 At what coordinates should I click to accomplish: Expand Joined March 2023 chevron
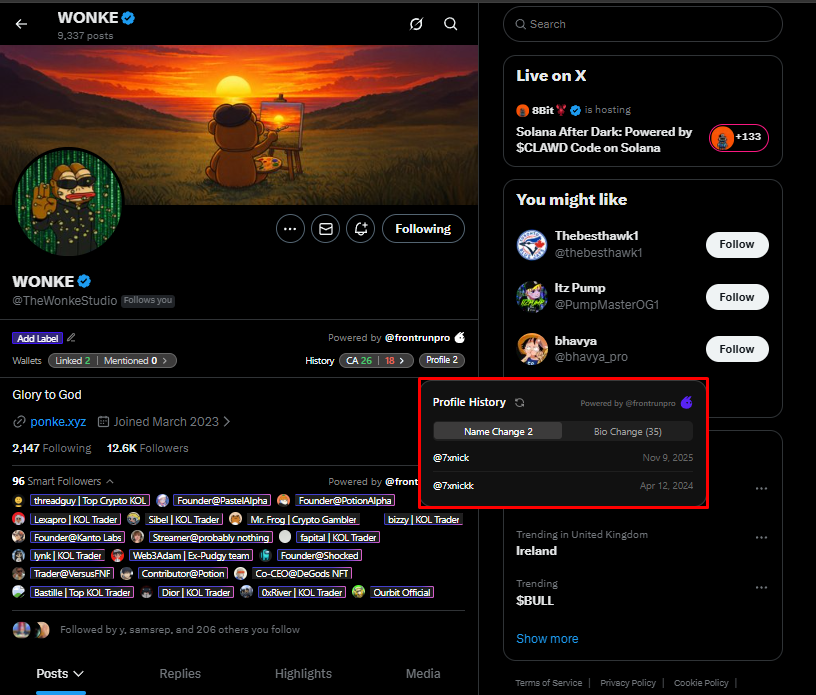coord(227,422)
